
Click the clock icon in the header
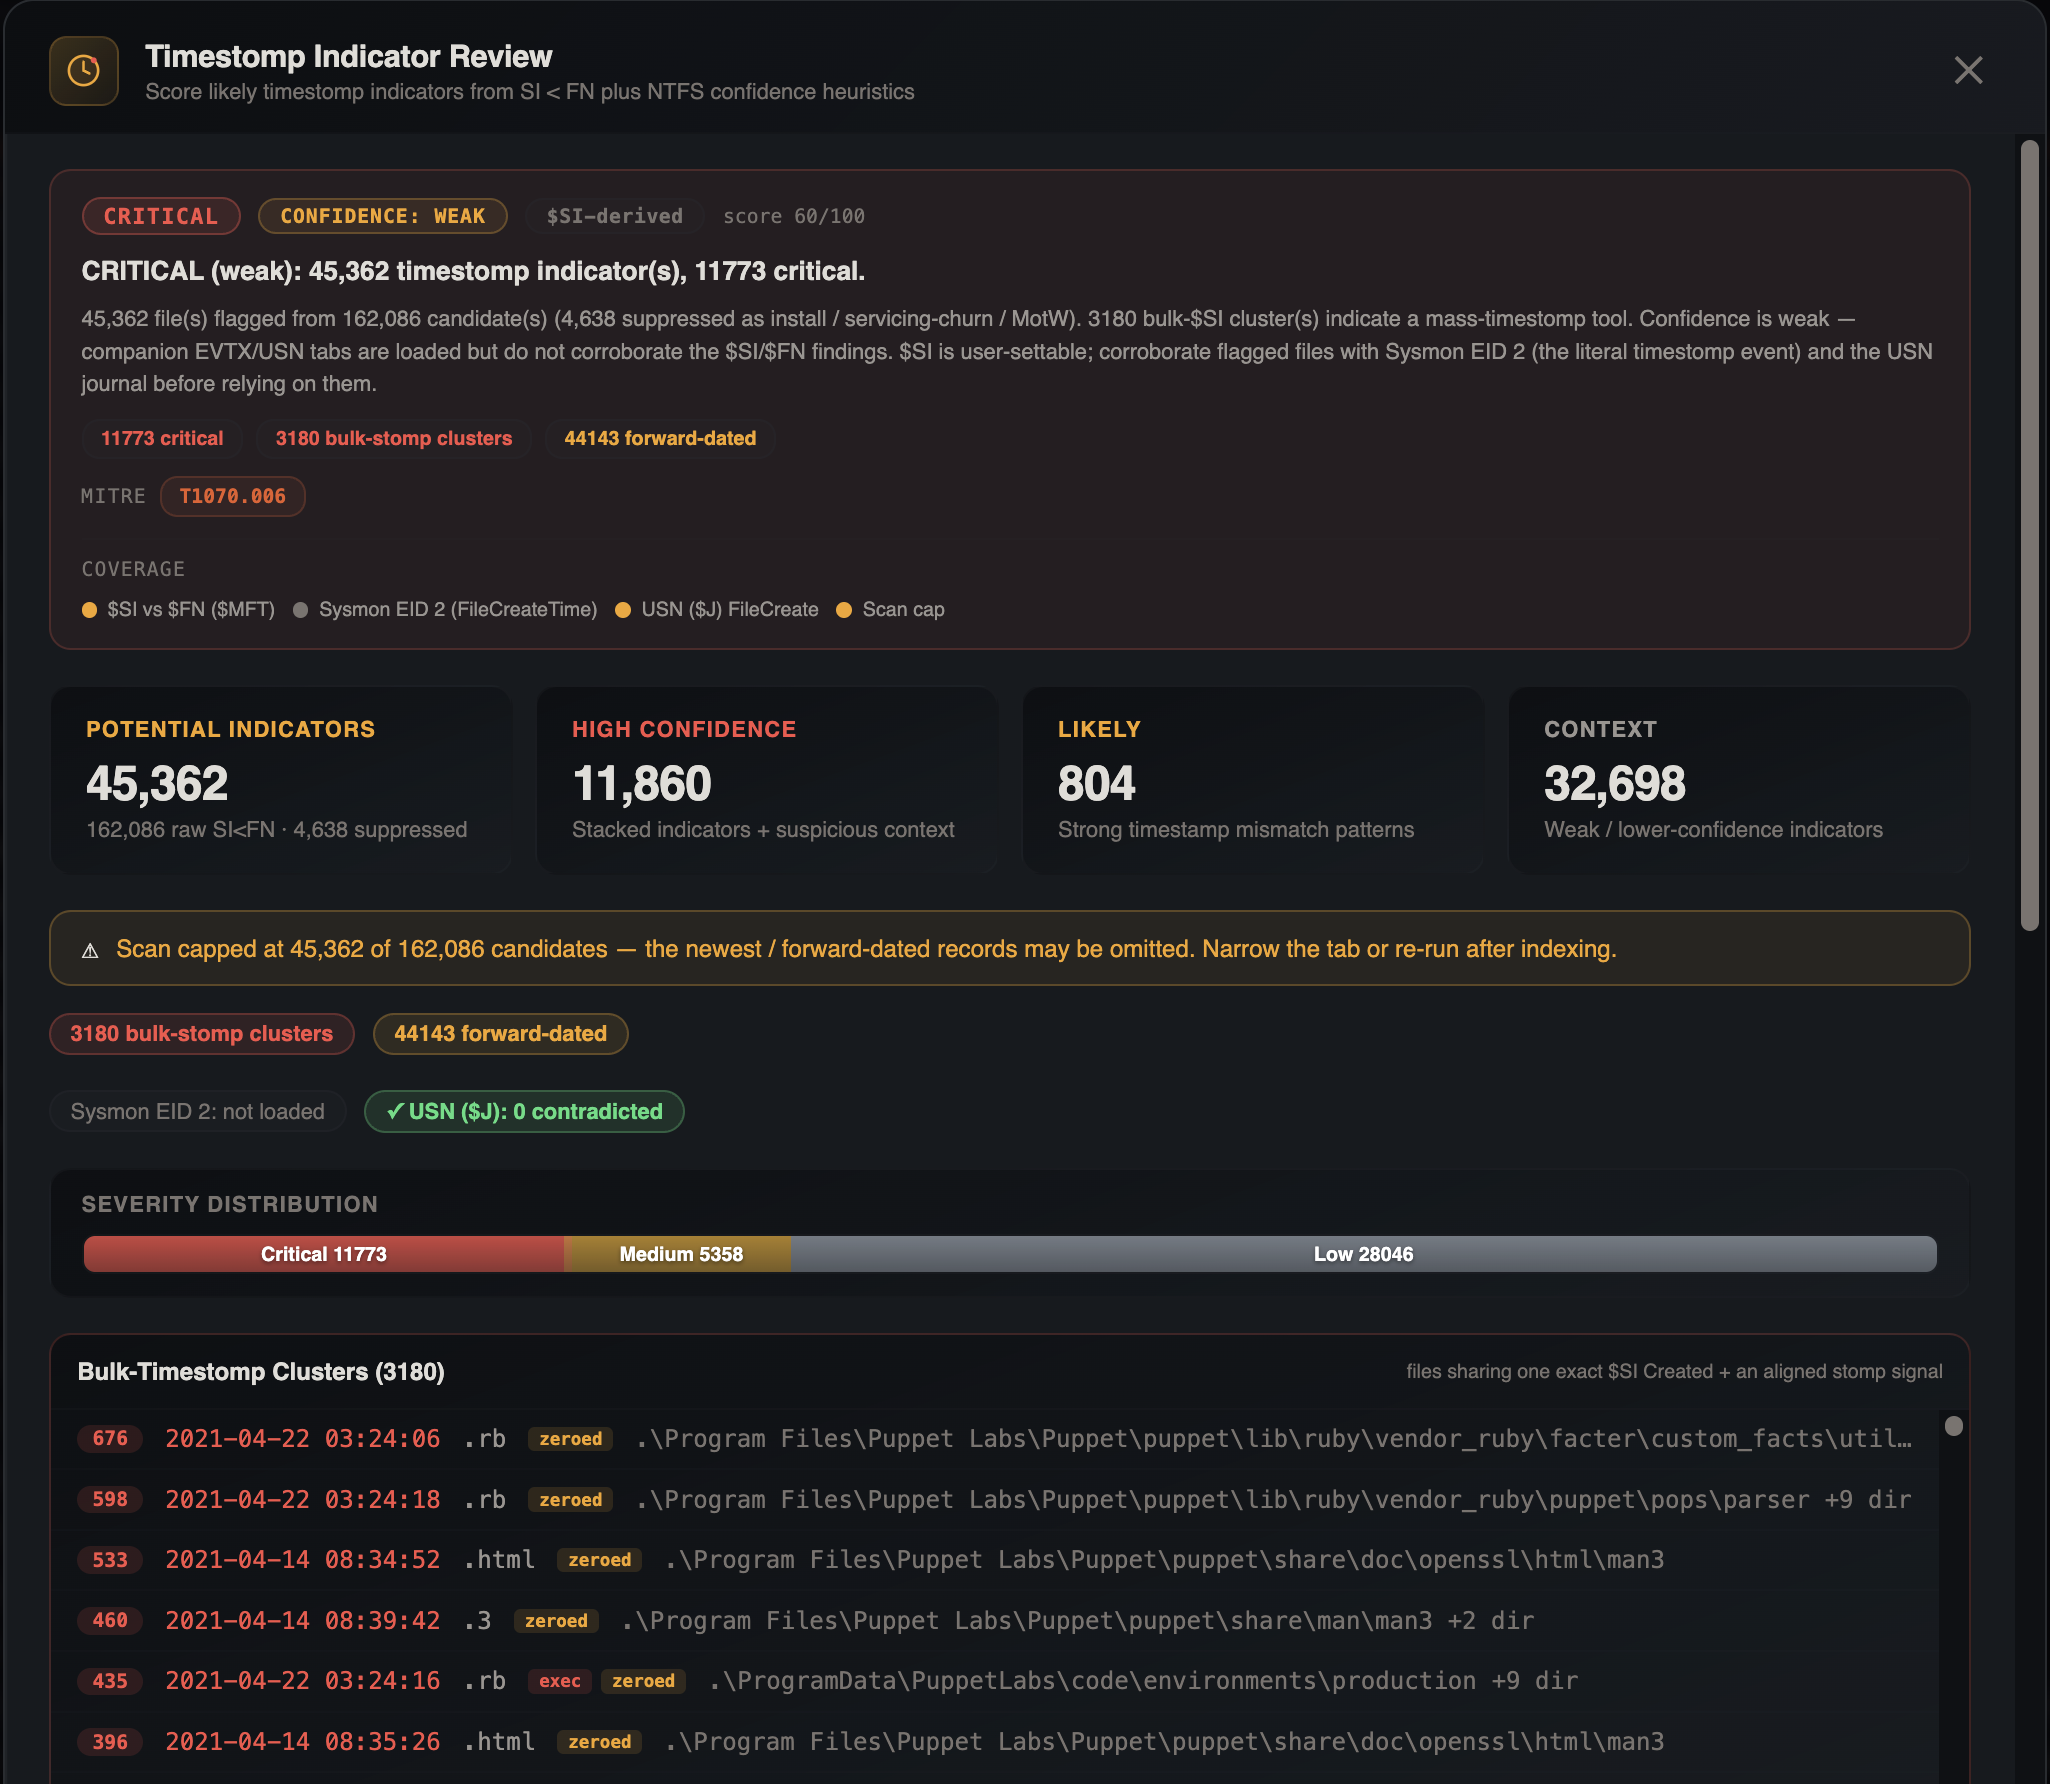[x=84, y=71]
